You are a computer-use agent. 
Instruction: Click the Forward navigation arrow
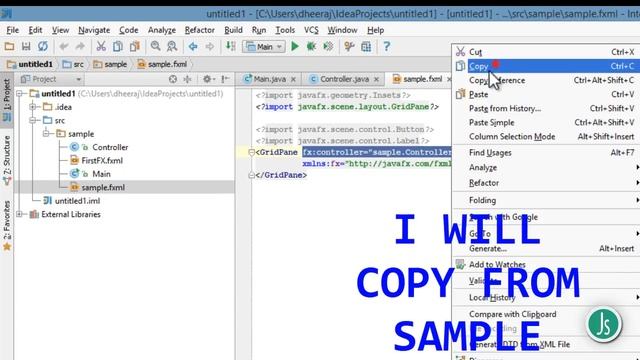209,47
